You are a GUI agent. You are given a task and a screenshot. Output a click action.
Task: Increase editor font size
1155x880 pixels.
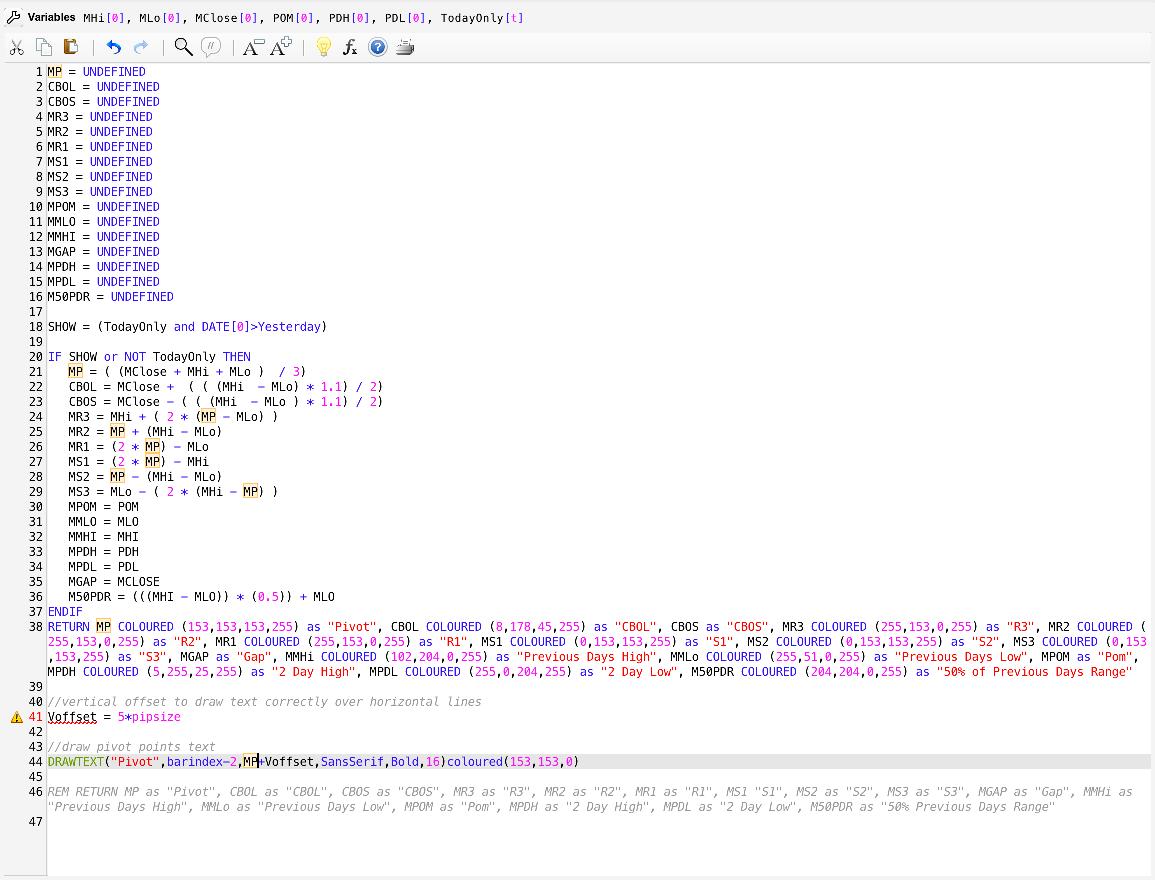tap(281, 47)
